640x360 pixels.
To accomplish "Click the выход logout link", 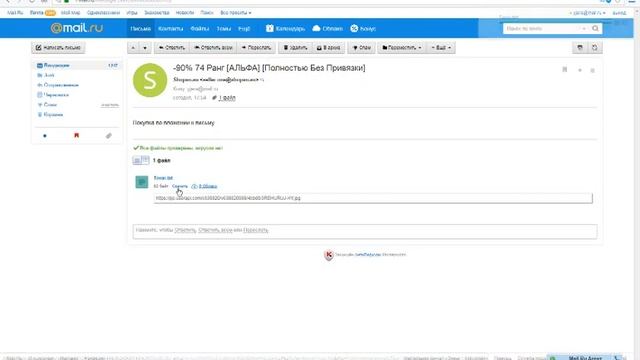I will point(619,13).
